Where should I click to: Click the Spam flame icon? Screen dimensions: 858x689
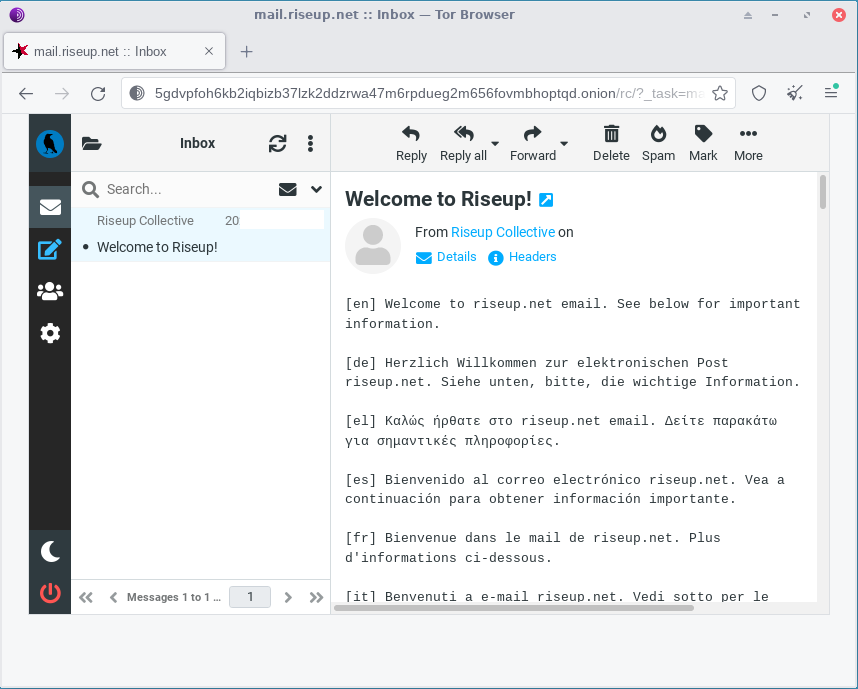point(658,143)
